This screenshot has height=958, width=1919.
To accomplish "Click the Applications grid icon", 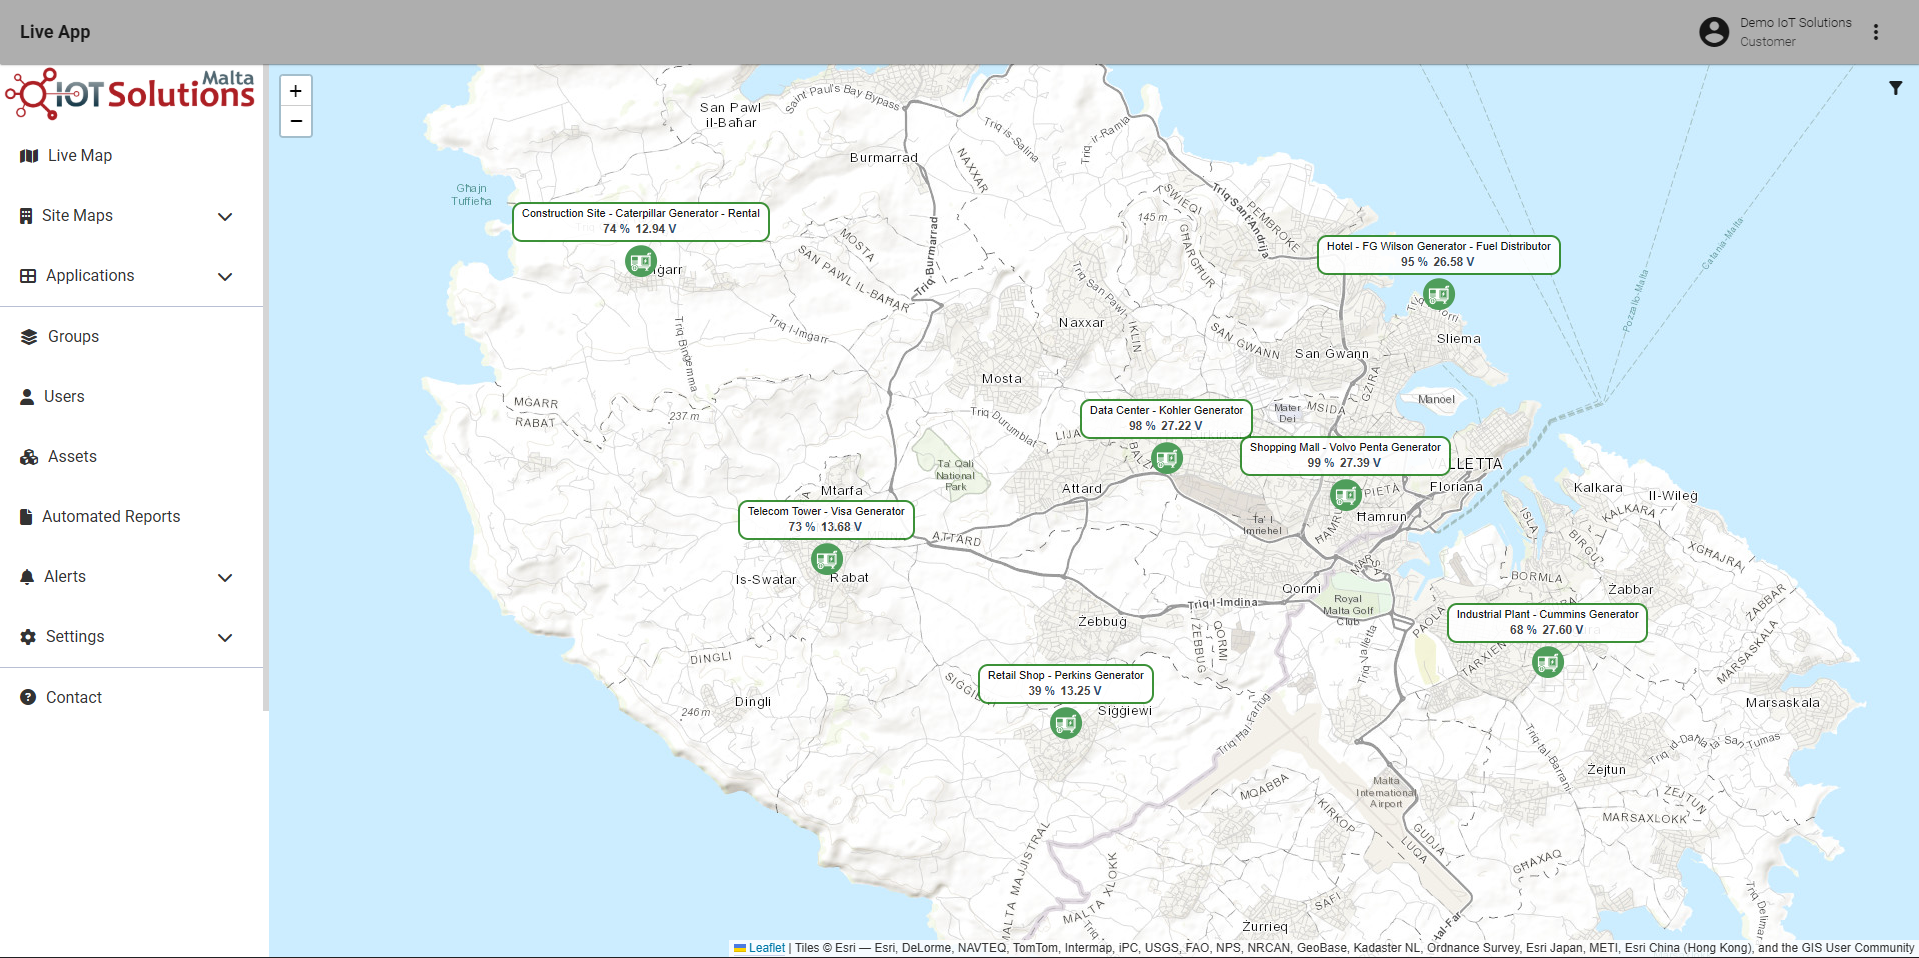I will tap(28, 276).
